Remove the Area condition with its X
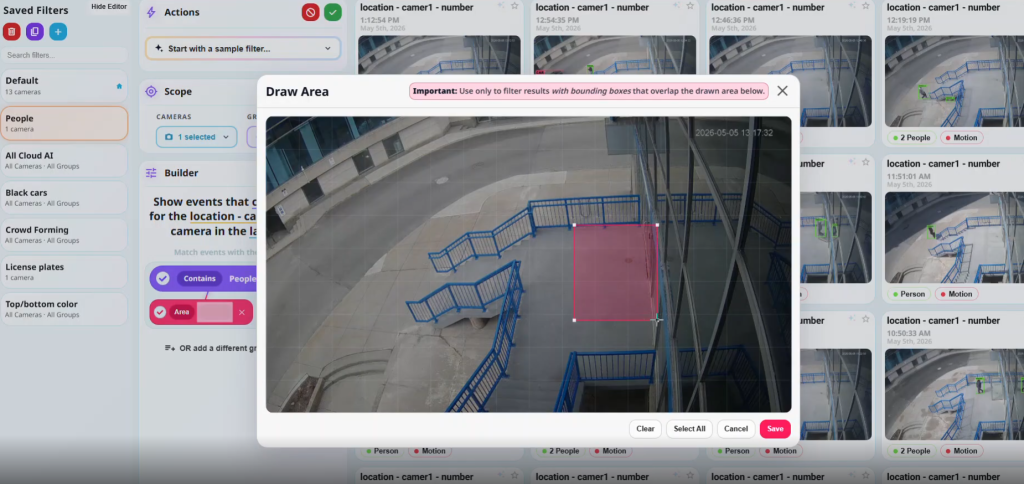Viewport: 1024px width, 484px height. point(242,312)
